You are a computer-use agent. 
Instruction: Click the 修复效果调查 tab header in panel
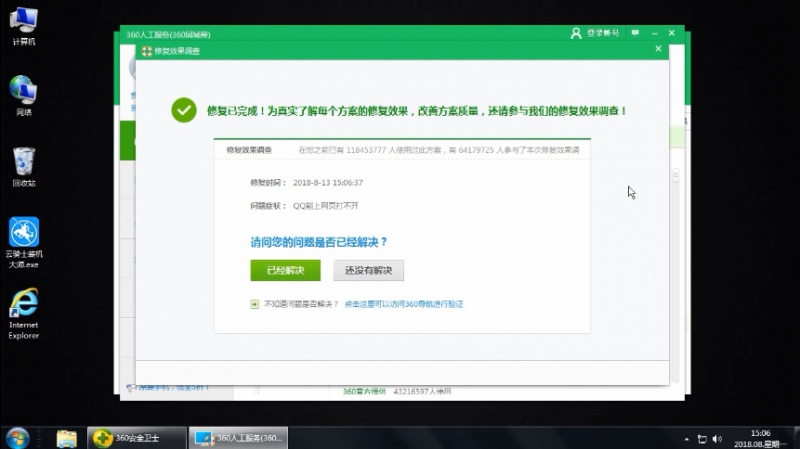(x=249, y=150)
